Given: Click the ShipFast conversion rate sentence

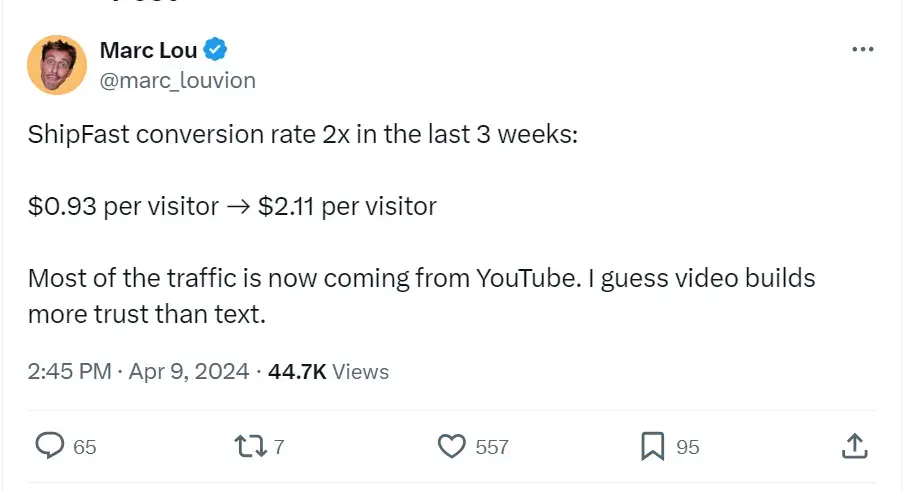Looking at the screenshot, I should tap(303, 136).
